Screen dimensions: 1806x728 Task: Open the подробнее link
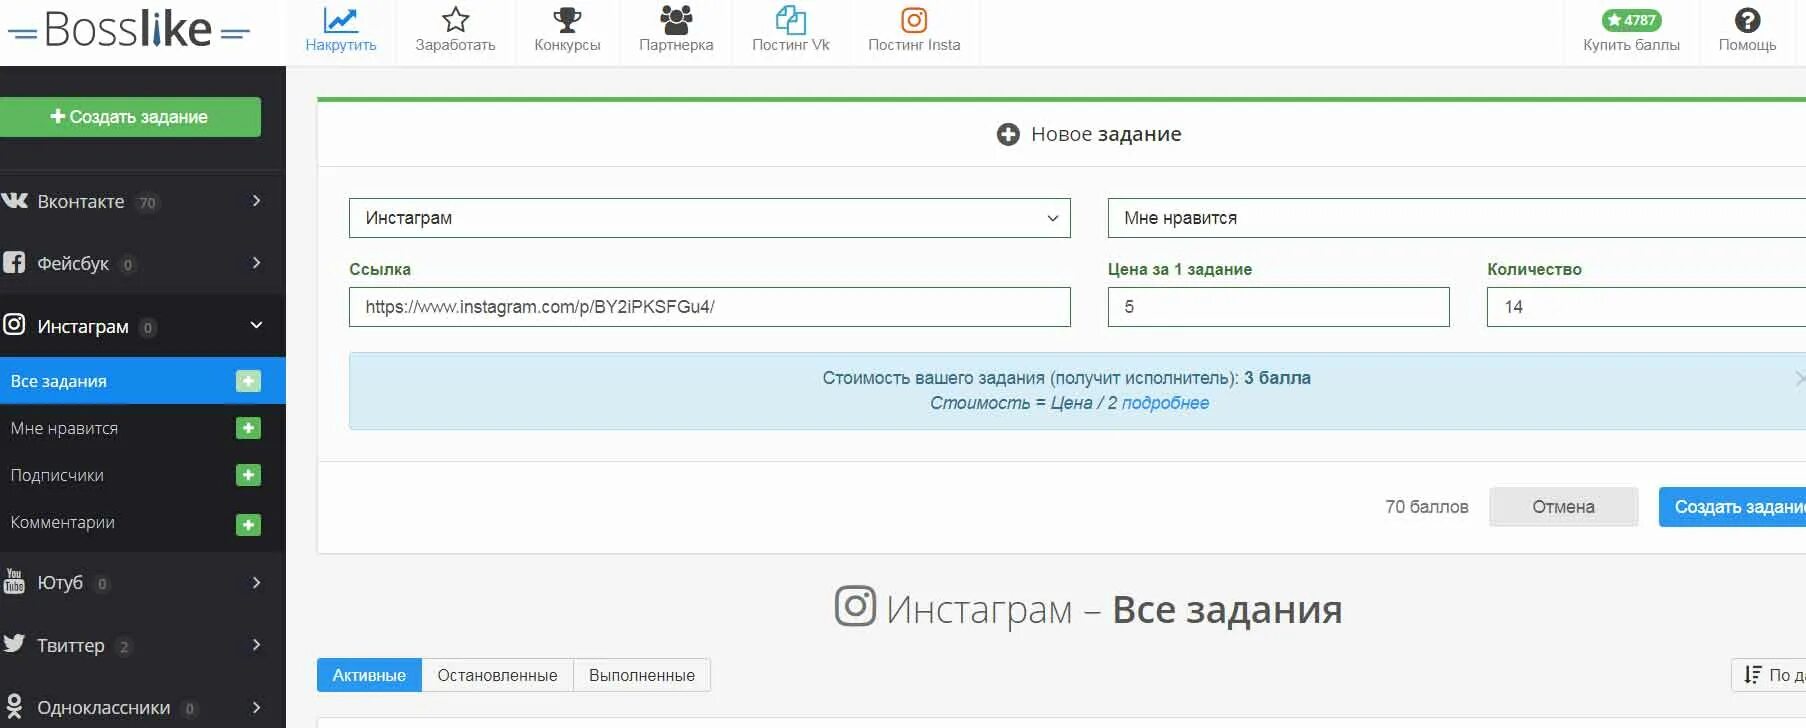coord(1165,403)
